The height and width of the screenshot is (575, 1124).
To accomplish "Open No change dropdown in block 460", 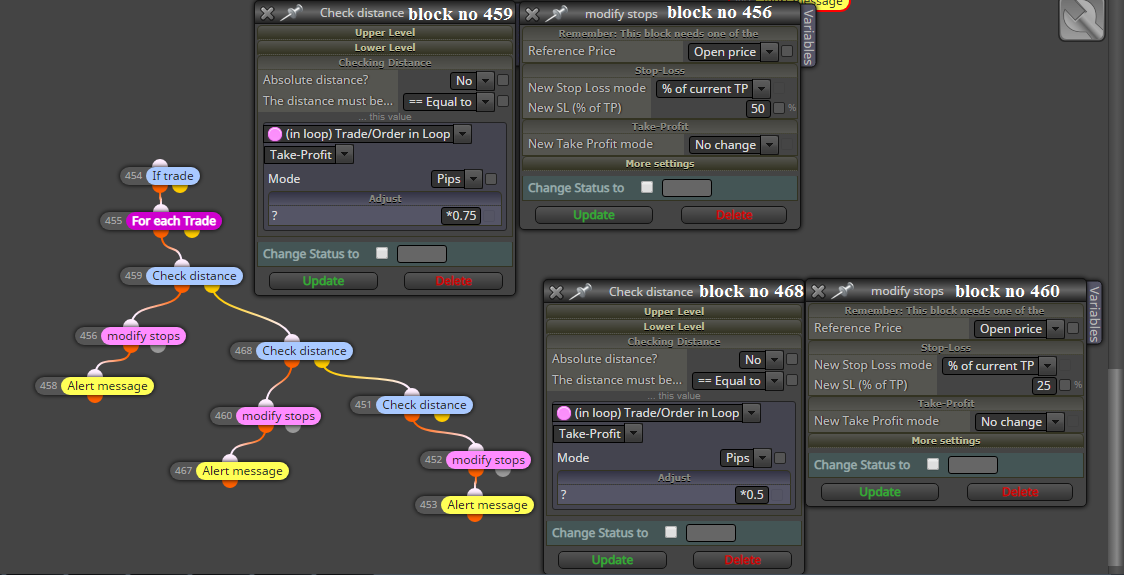I will [1019, 422].
